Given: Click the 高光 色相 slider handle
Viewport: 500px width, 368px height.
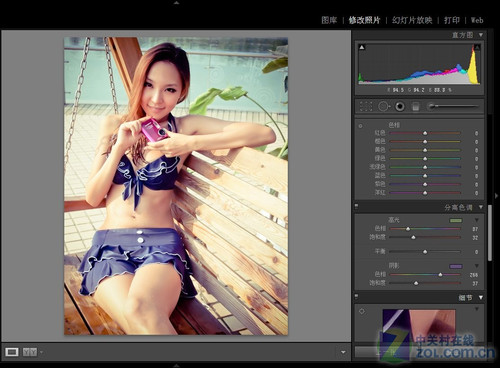Looking at the screenshot, I should pyautogui.click(x=408, y=229).
